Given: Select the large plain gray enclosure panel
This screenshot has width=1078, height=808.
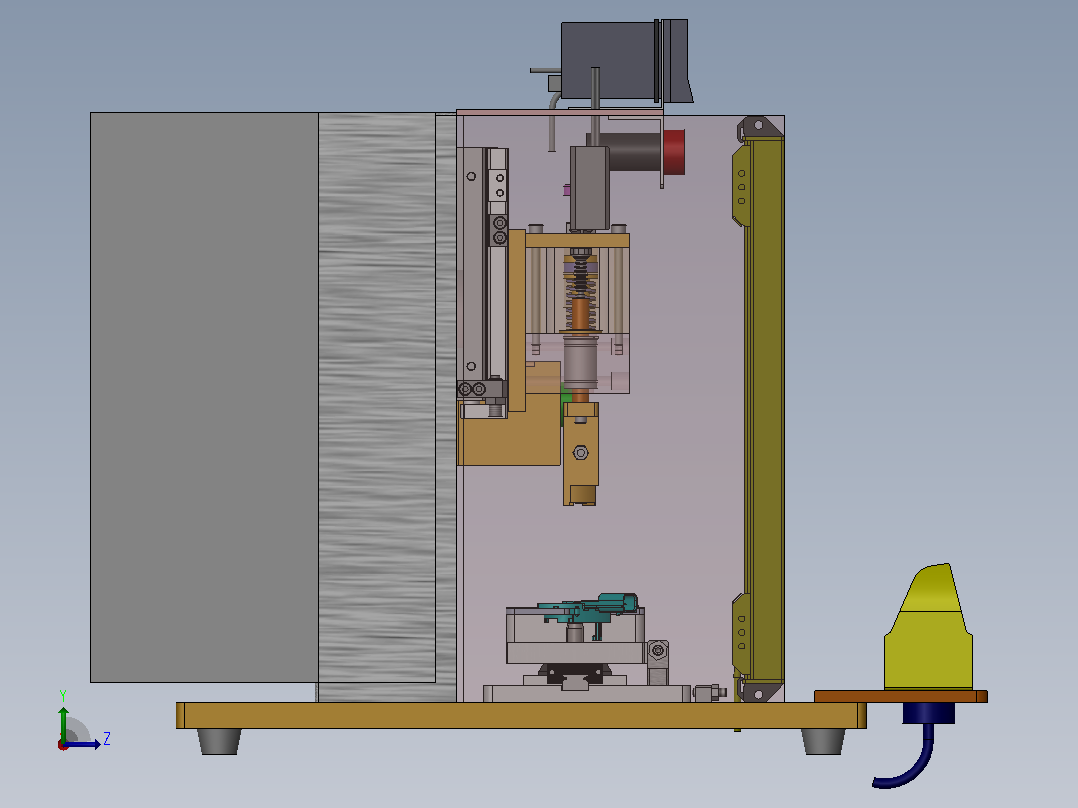Looking at the screenshot, I should coord(204,397).
